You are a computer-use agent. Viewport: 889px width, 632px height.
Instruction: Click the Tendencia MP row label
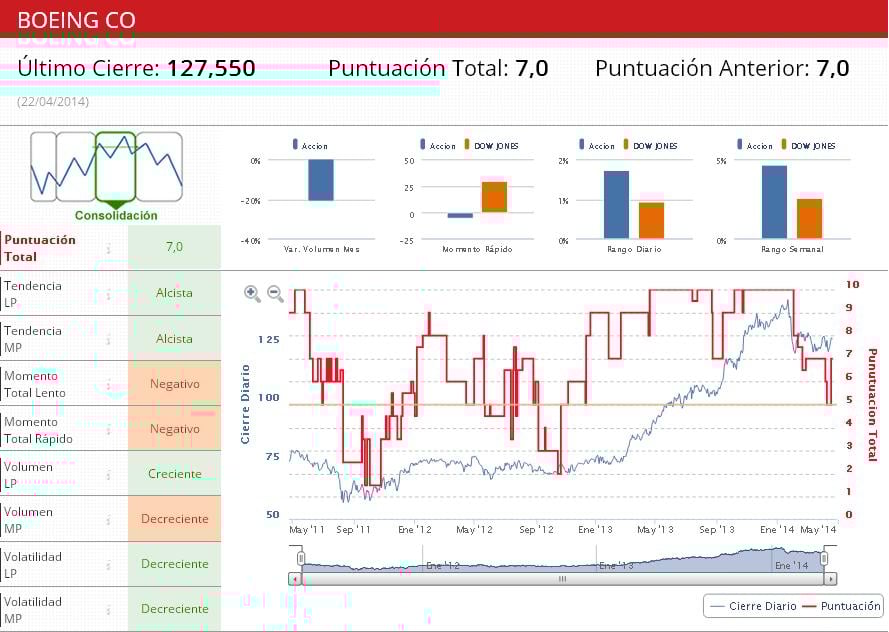coord(32,339)
